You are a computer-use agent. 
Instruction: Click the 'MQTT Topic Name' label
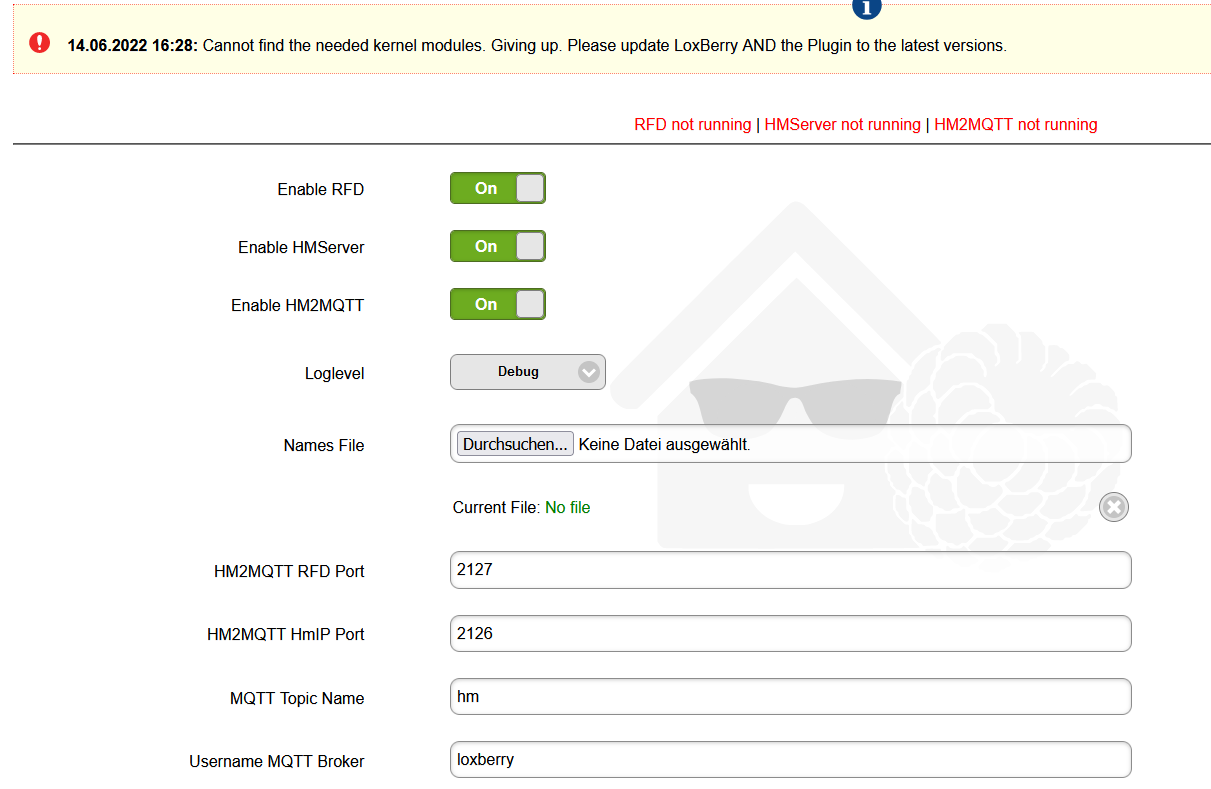point(297,699)
